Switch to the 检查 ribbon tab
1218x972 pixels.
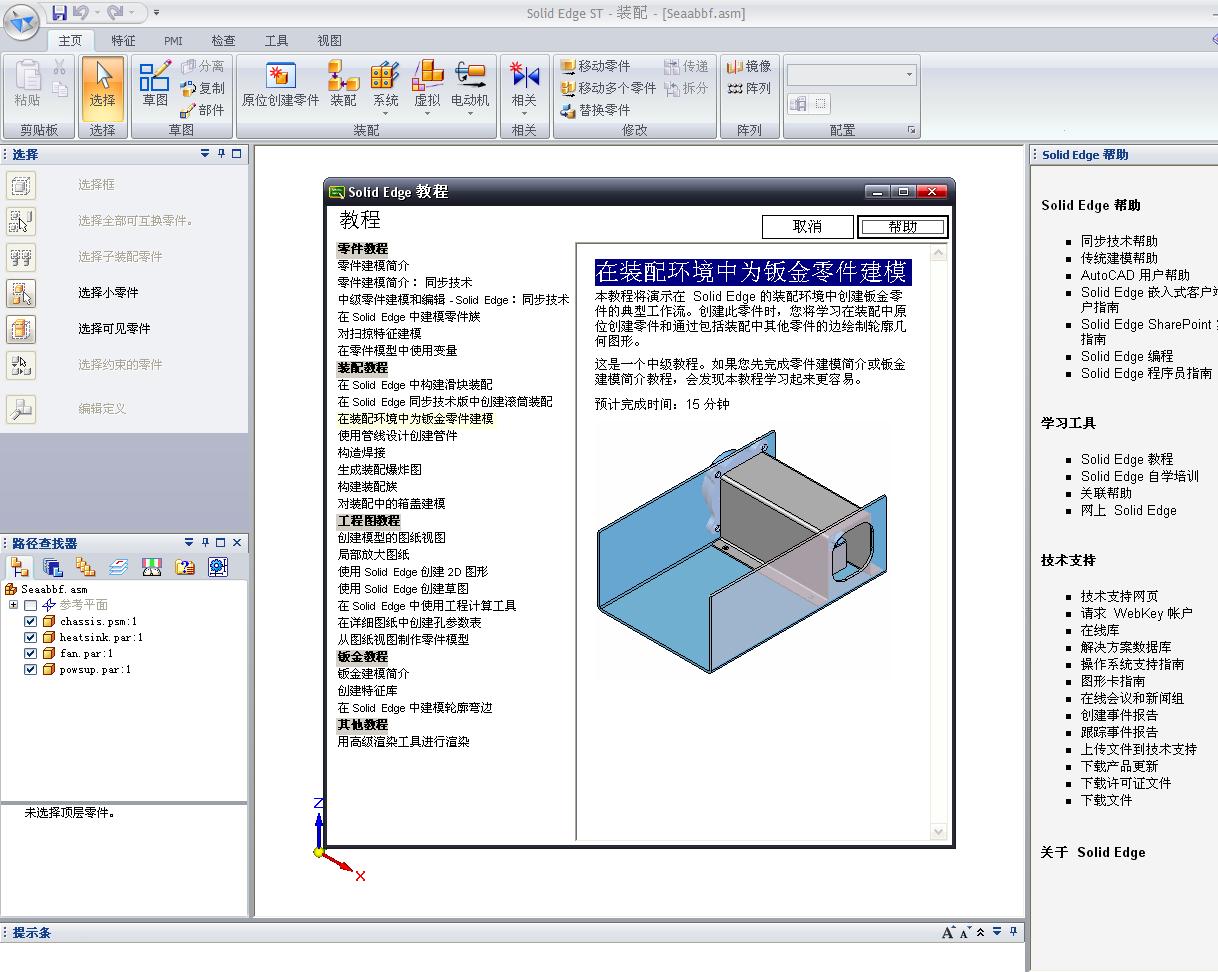pos(223,40)
